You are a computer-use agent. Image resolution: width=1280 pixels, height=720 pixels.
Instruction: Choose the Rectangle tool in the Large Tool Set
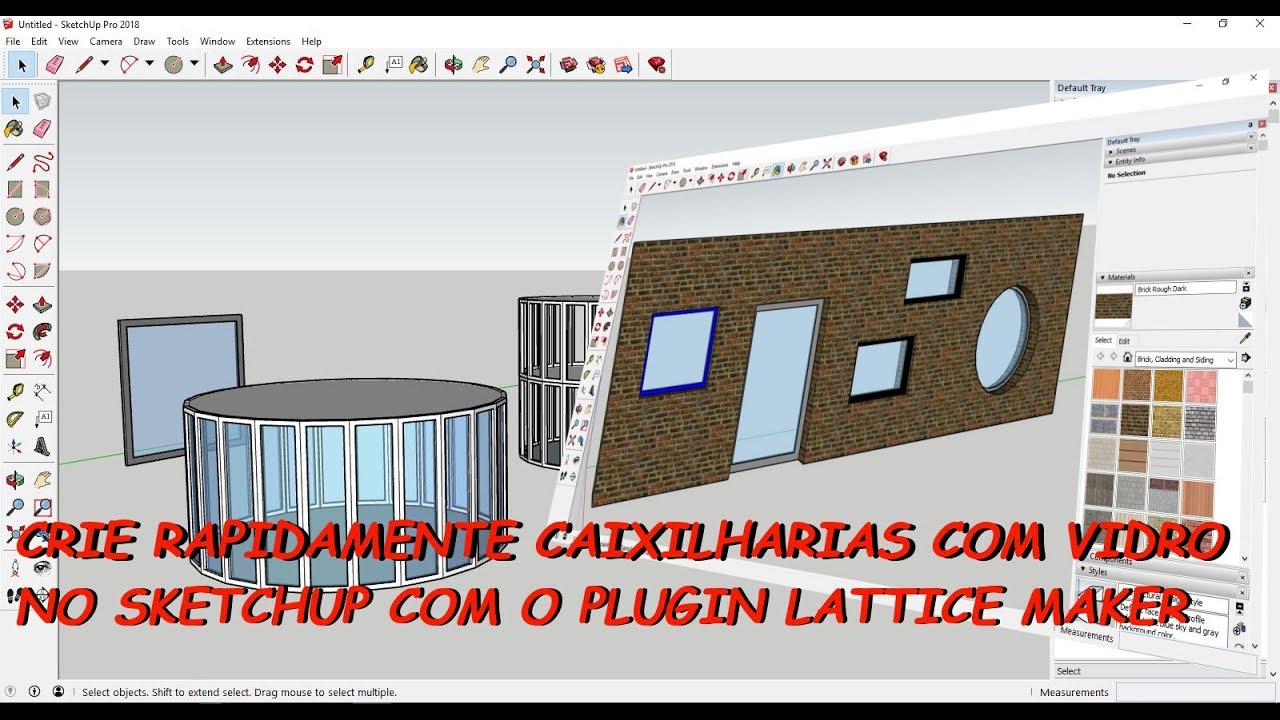15,189
